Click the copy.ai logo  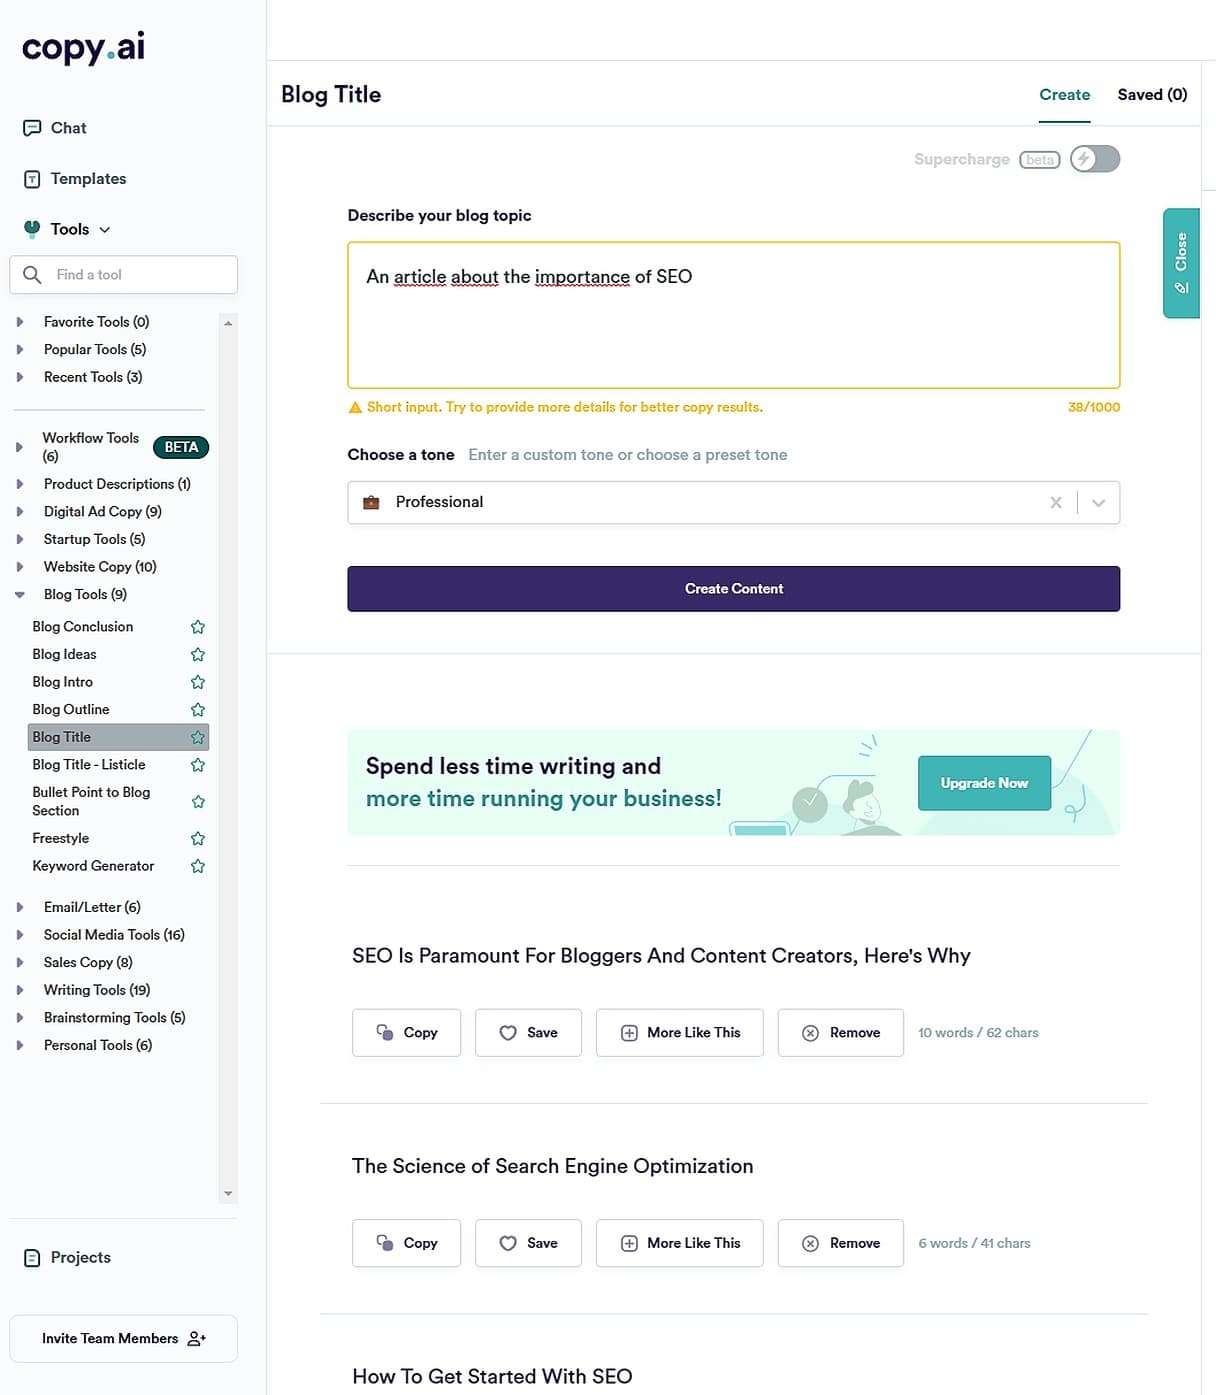(x=83, y=47)
